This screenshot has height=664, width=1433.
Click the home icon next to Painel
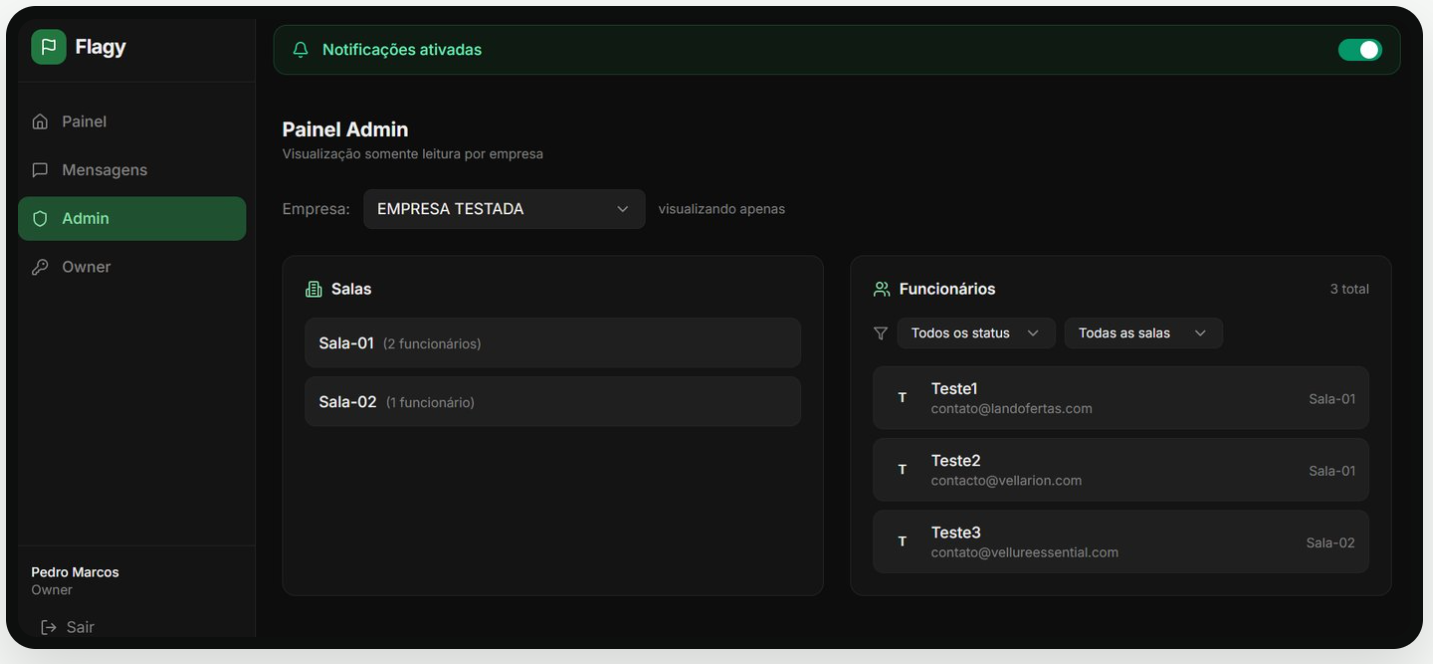click(x=40, y=122)
